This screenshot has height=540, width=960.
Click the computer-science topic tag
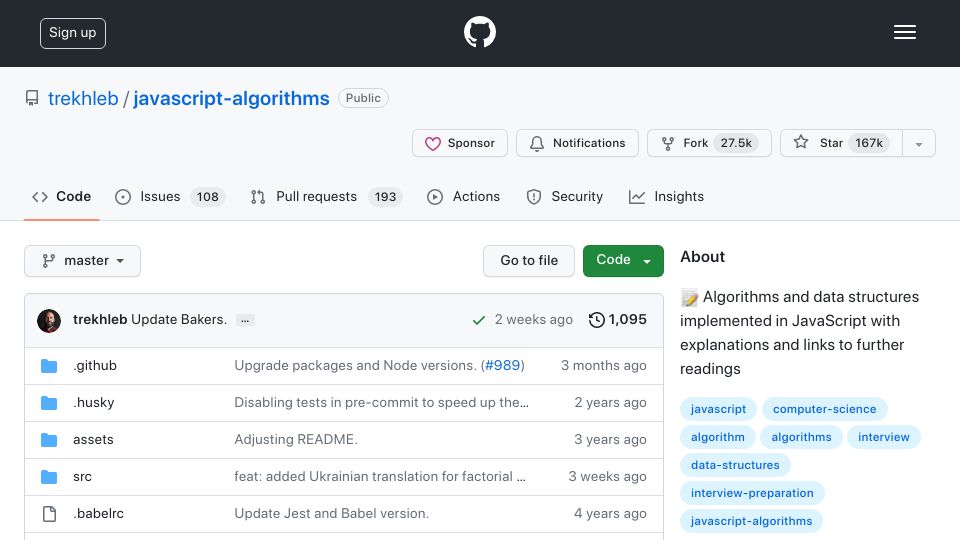point(825,409)
